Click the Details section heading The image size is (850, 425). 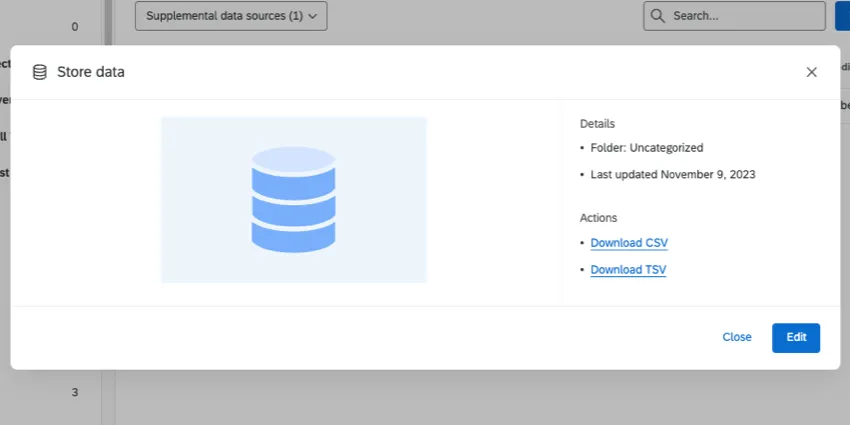pyautogui.click(x=597, y=124)
